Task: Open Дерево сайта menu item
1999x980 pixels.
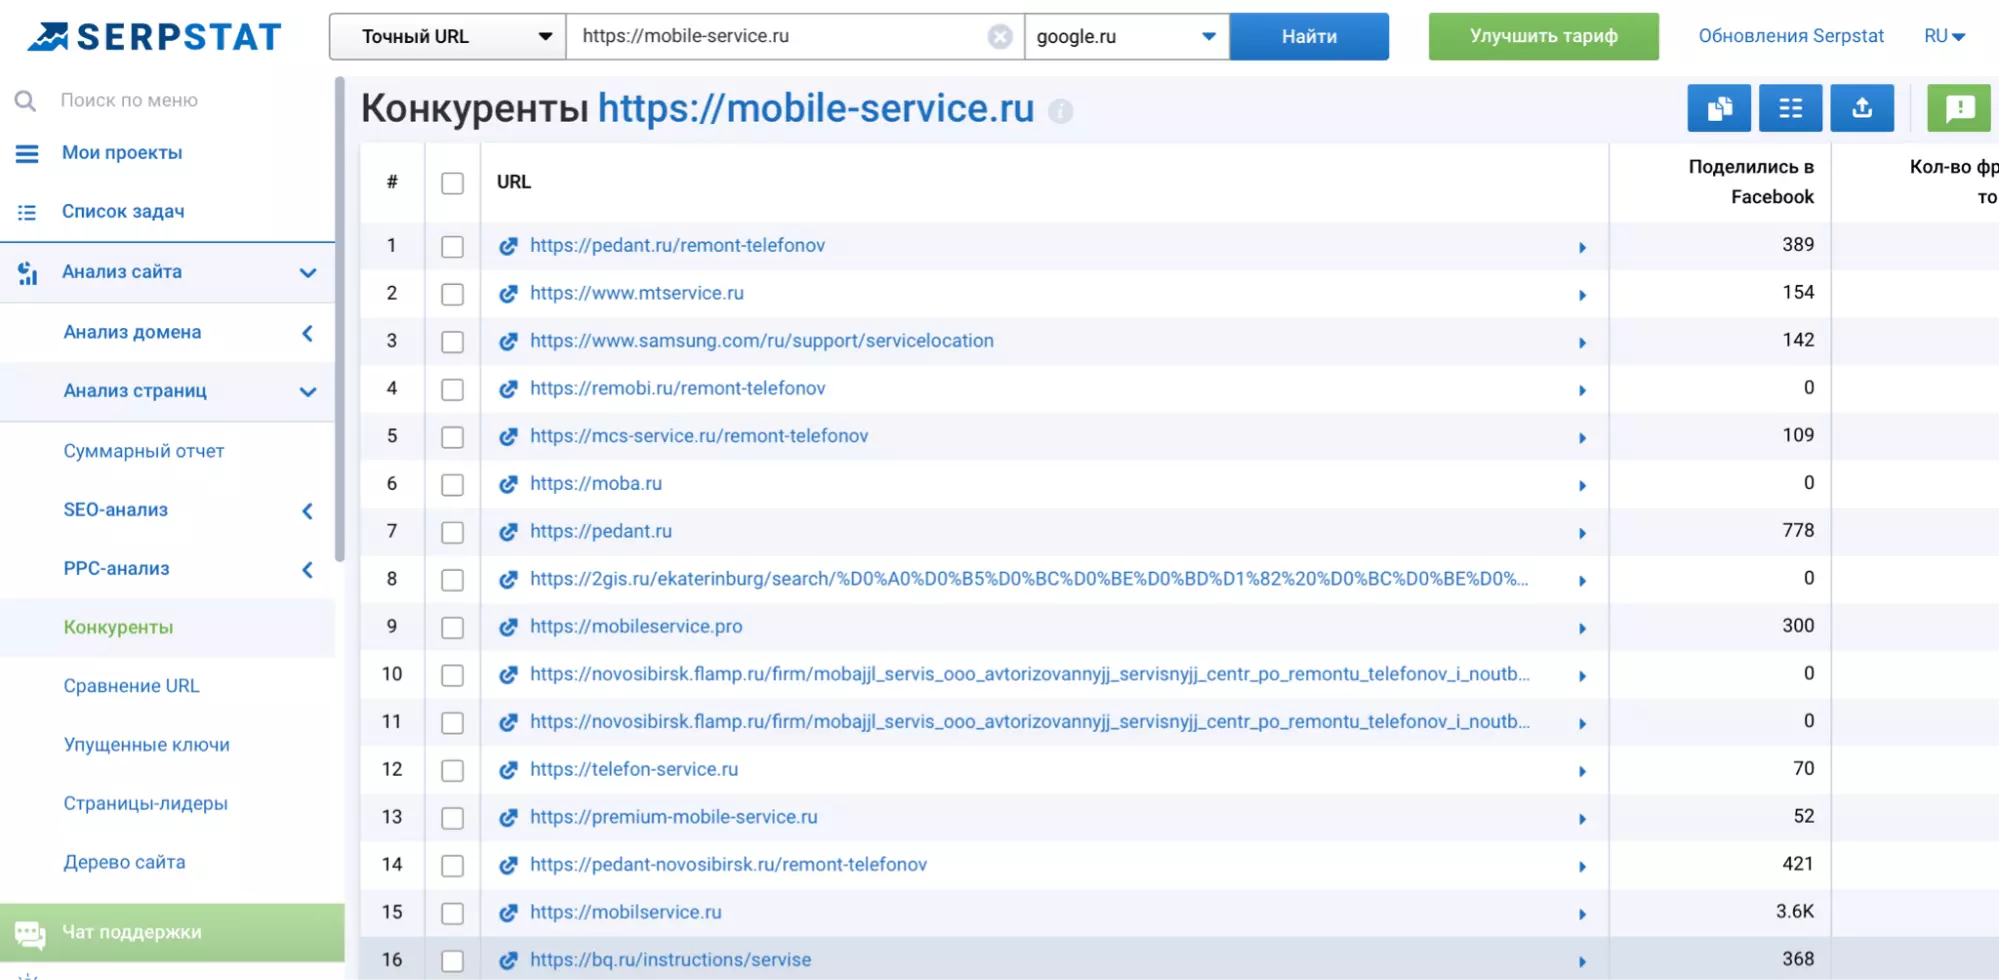Action: [124, 862]
